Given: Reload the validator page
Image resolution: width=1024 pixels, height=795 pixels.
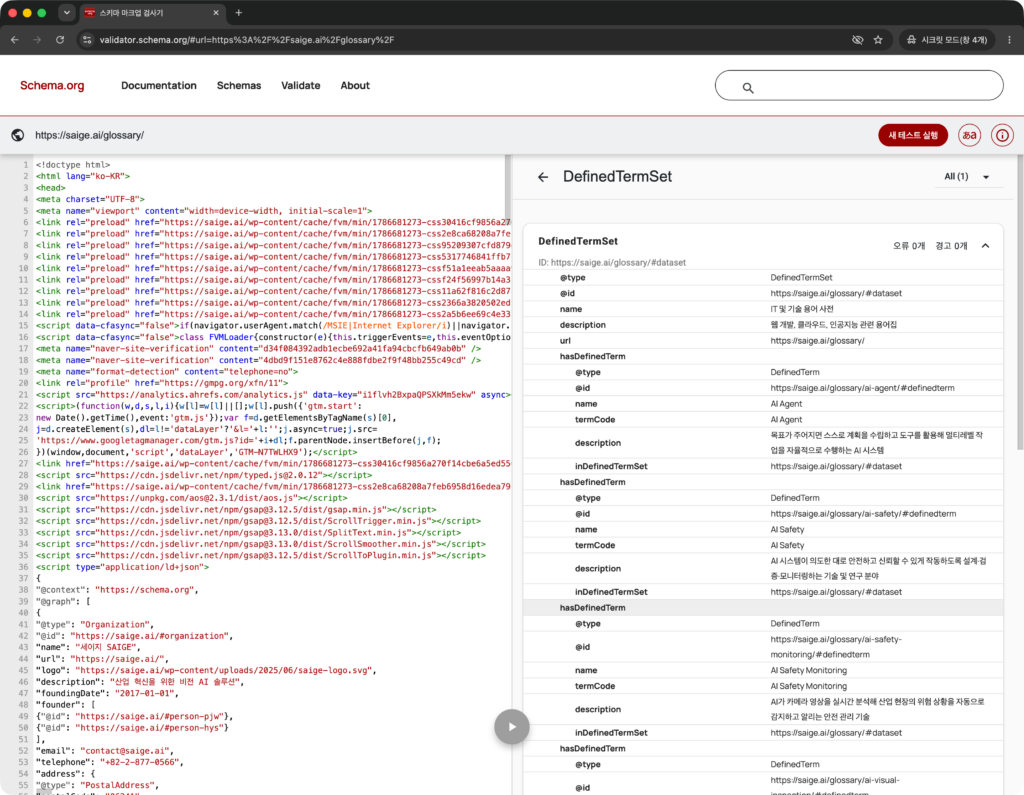Looking at the screenshot, I should click(60, 40).
